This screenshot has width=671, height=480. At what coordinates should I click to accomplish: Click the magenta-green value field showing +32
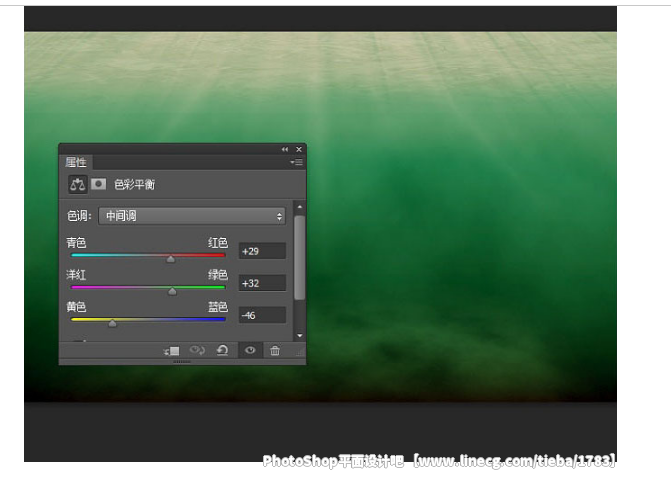(262, 283)
